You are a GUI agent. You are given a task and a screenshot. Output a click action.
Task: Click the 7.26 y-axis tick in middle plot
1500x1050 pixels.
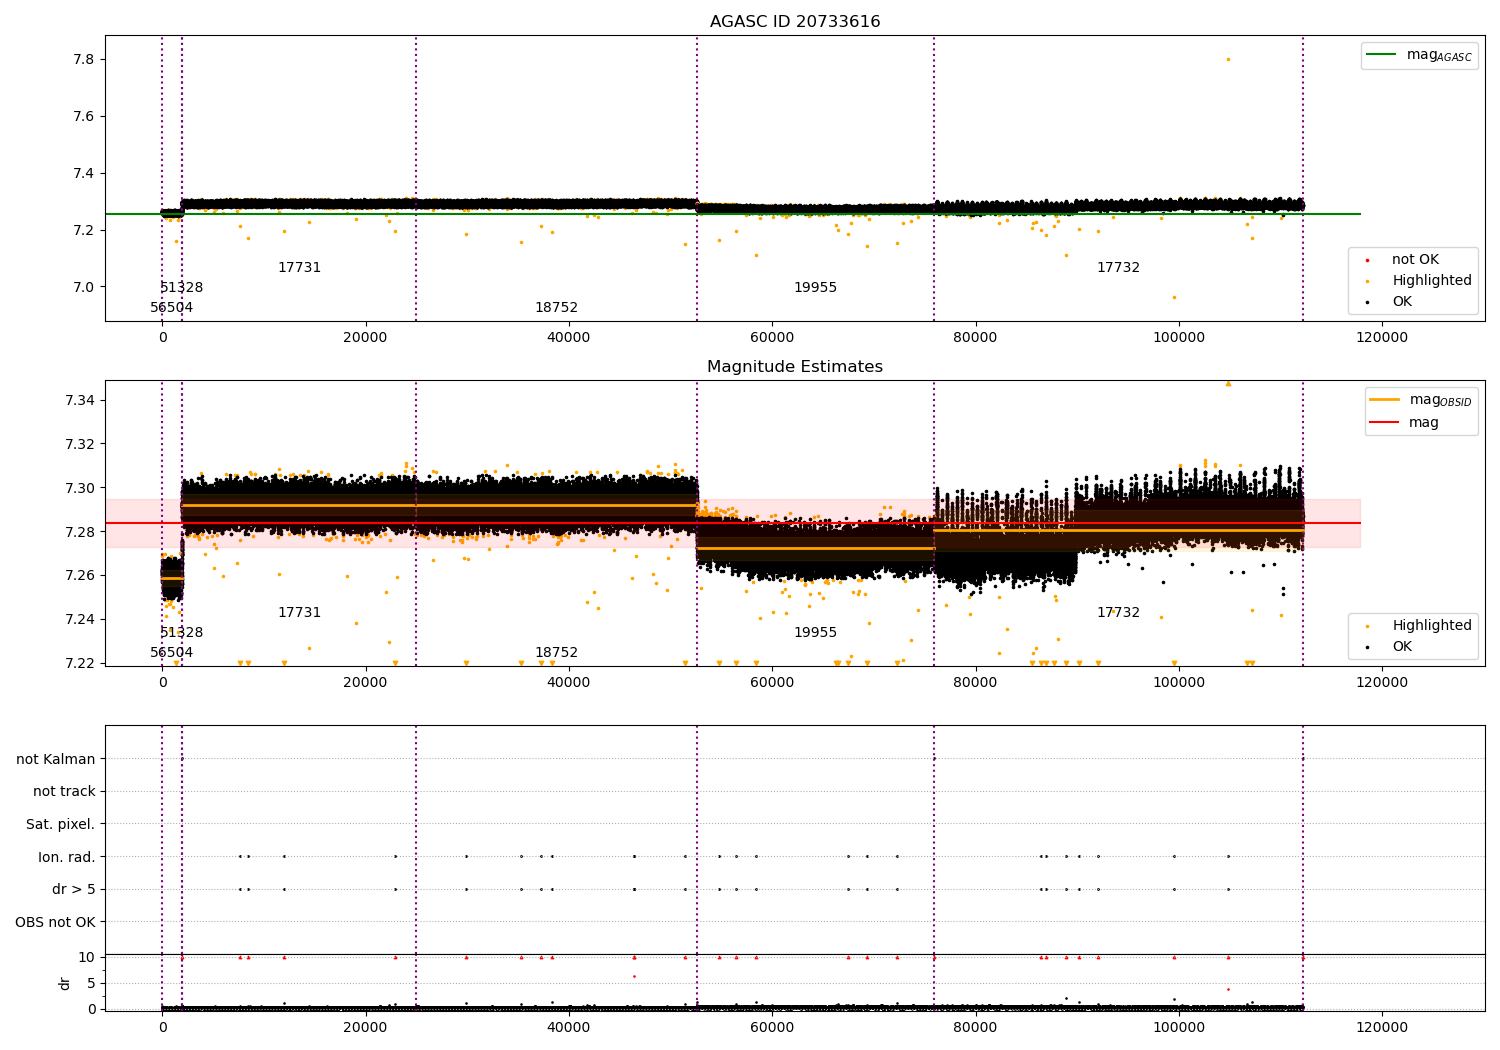[x=80, y=576]
